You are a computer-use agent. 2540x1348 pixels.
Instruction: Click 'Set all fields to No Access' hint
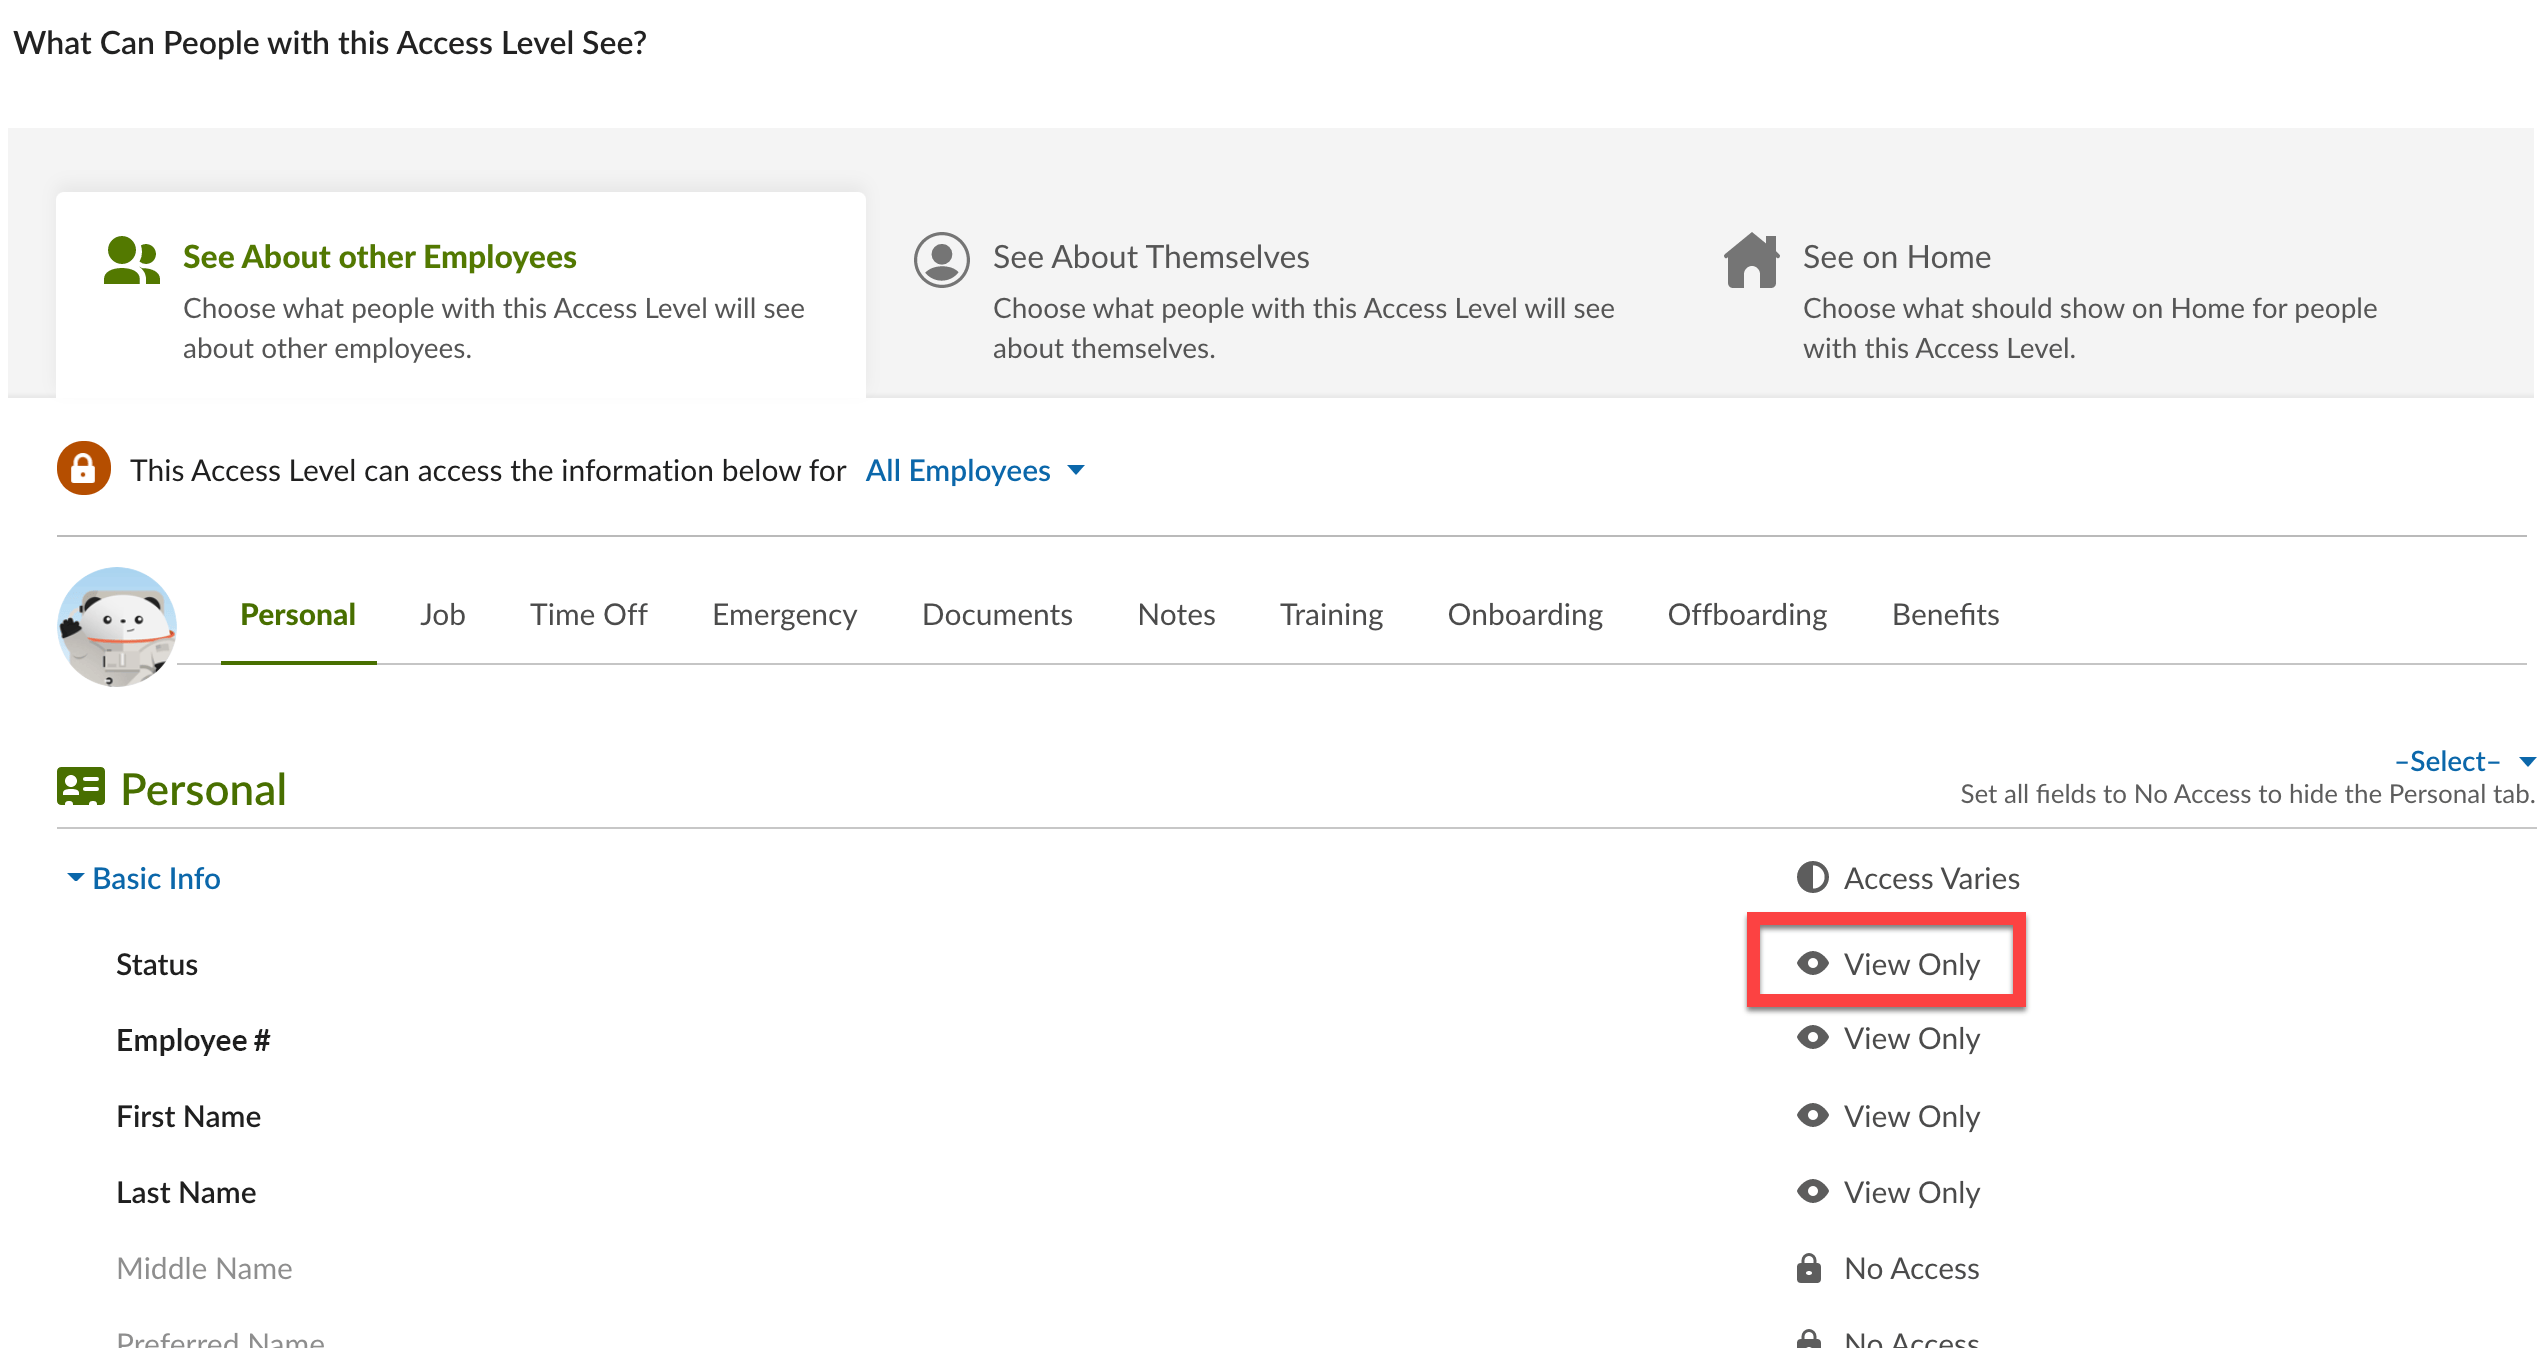[x=2247, y=794]
